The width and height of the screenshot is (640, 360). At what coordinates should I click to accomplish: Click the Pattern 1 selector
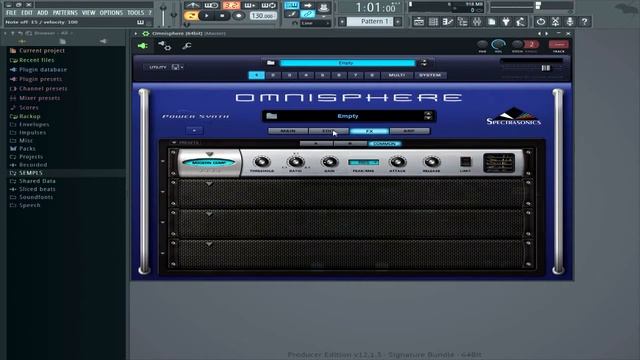[x=370, y=21]
